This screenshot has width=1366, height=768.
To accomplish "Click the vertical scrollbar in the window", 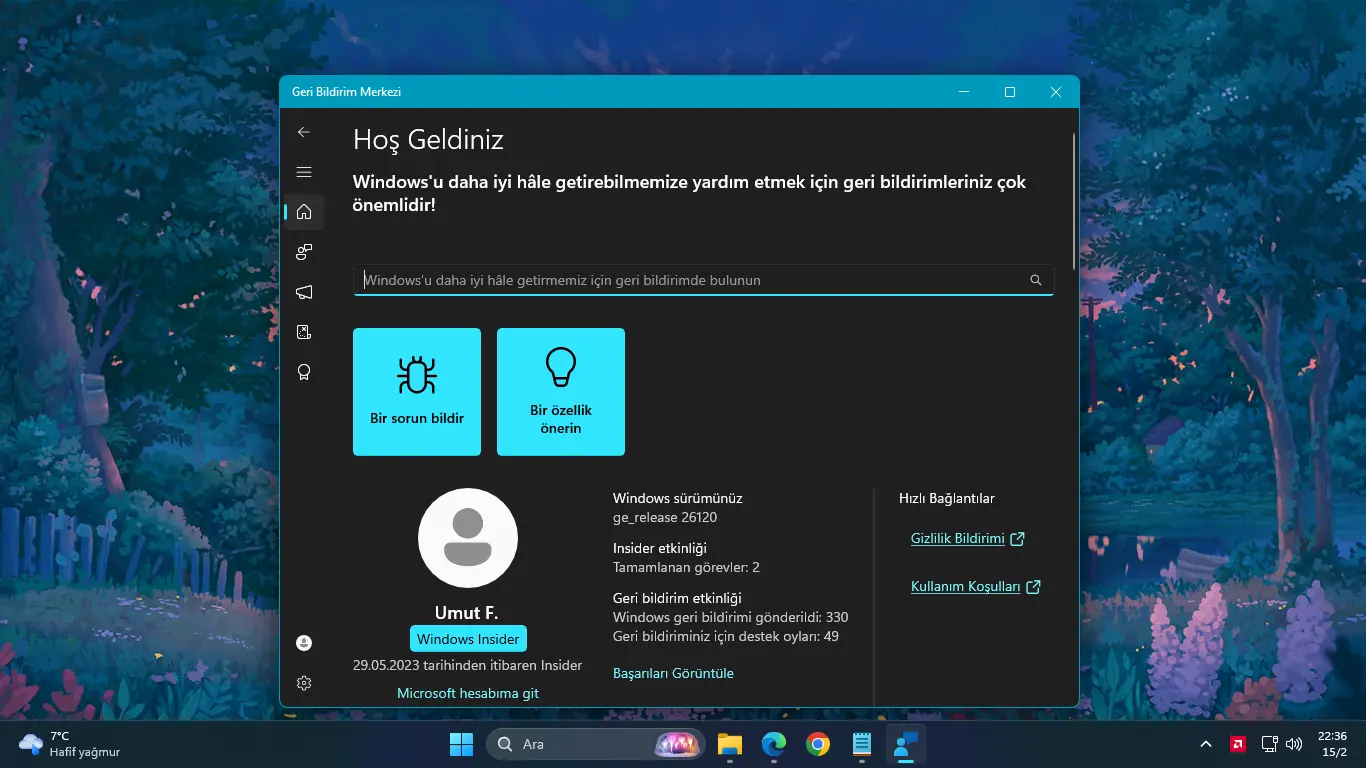I will [1074, 201].
